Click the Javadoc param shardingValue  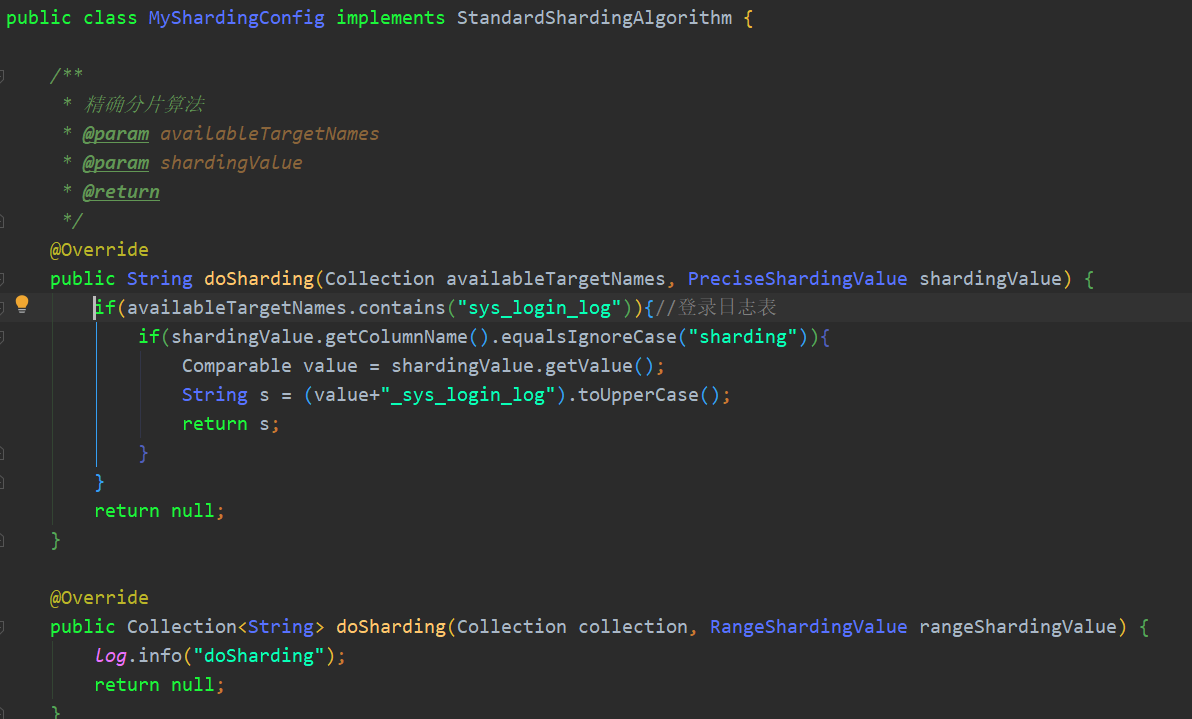click(231, 163)
